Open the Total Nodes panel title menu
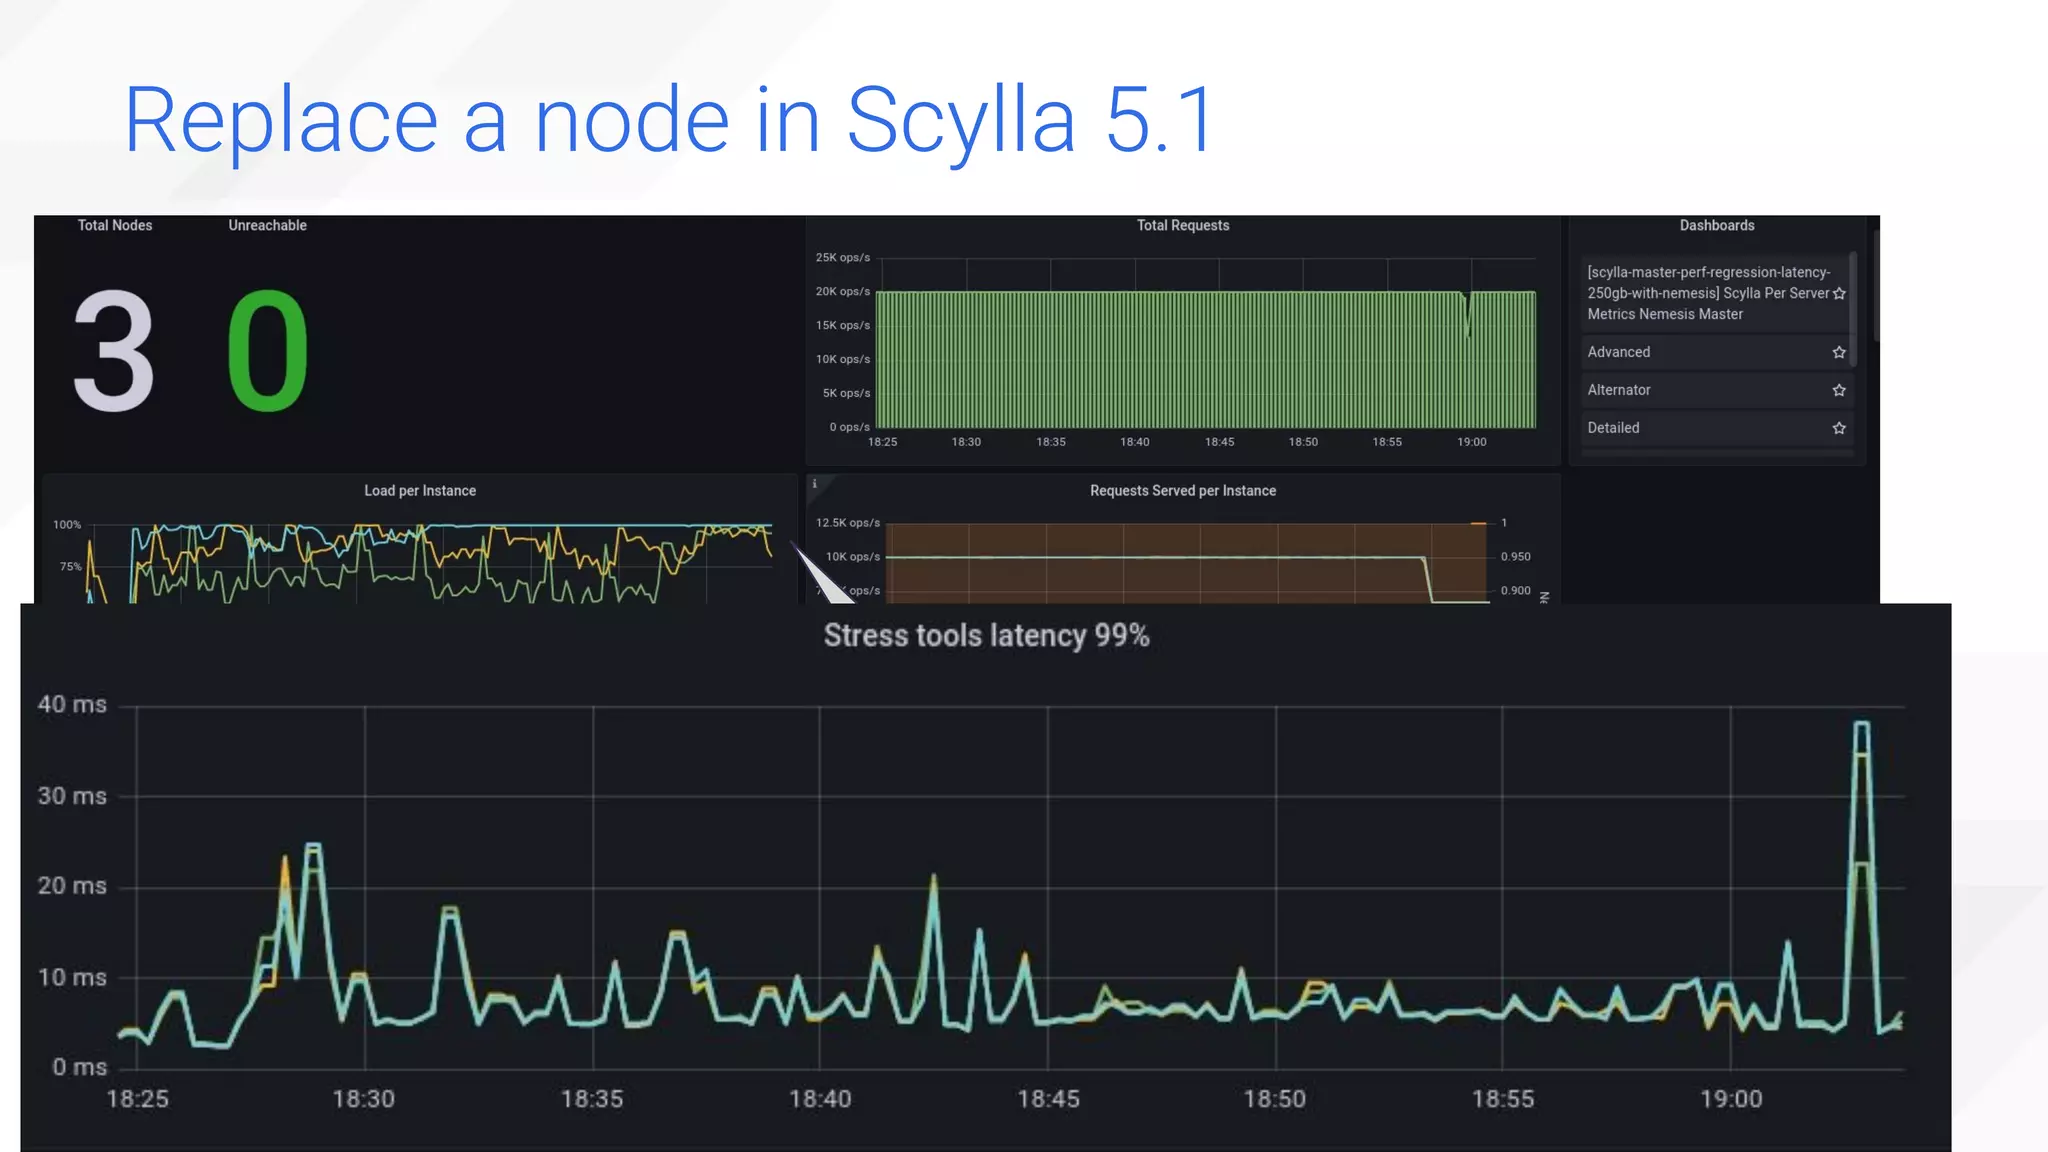2048x1152 pixels. (x=115, y=226)
